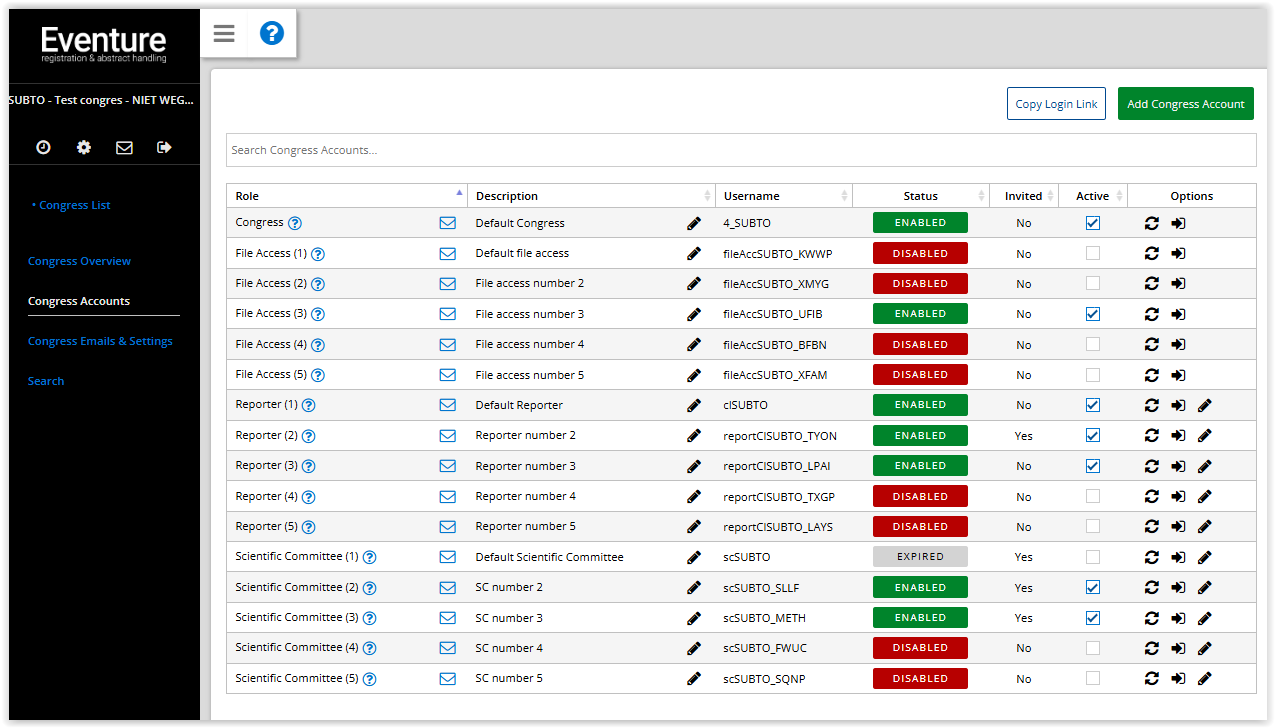This screenshot has width=1275, height=728.
Task: Open Congress Overview in sidebar
Action: [80, 261]
